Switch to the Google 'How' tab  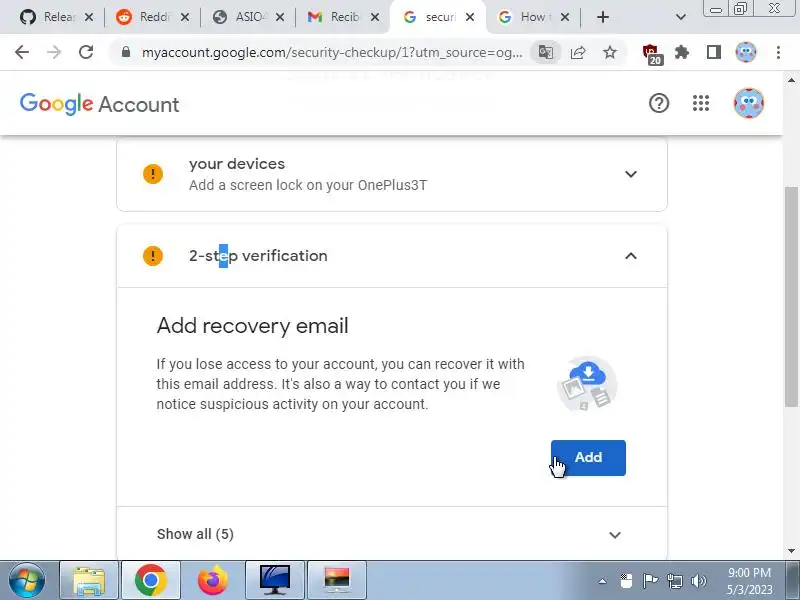pyautogui.click(x=532, y=17)
